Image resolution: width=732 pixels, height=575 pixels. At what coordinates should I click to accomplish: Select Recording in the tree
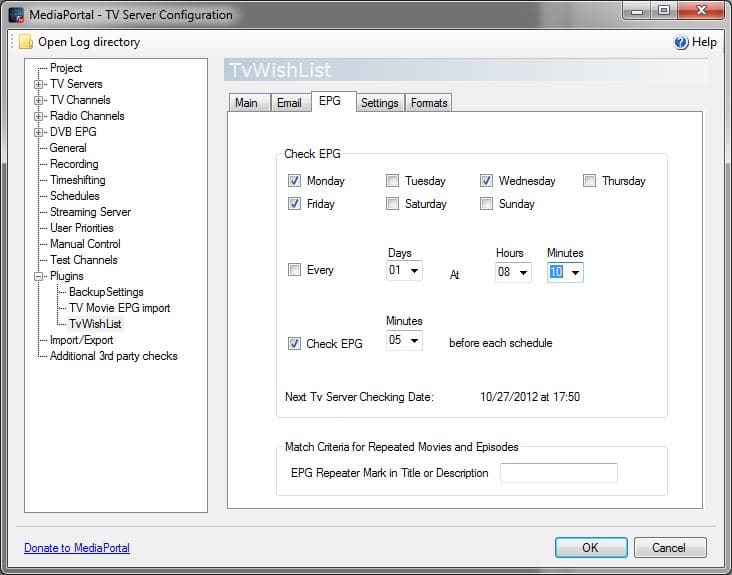pos(74,164)
